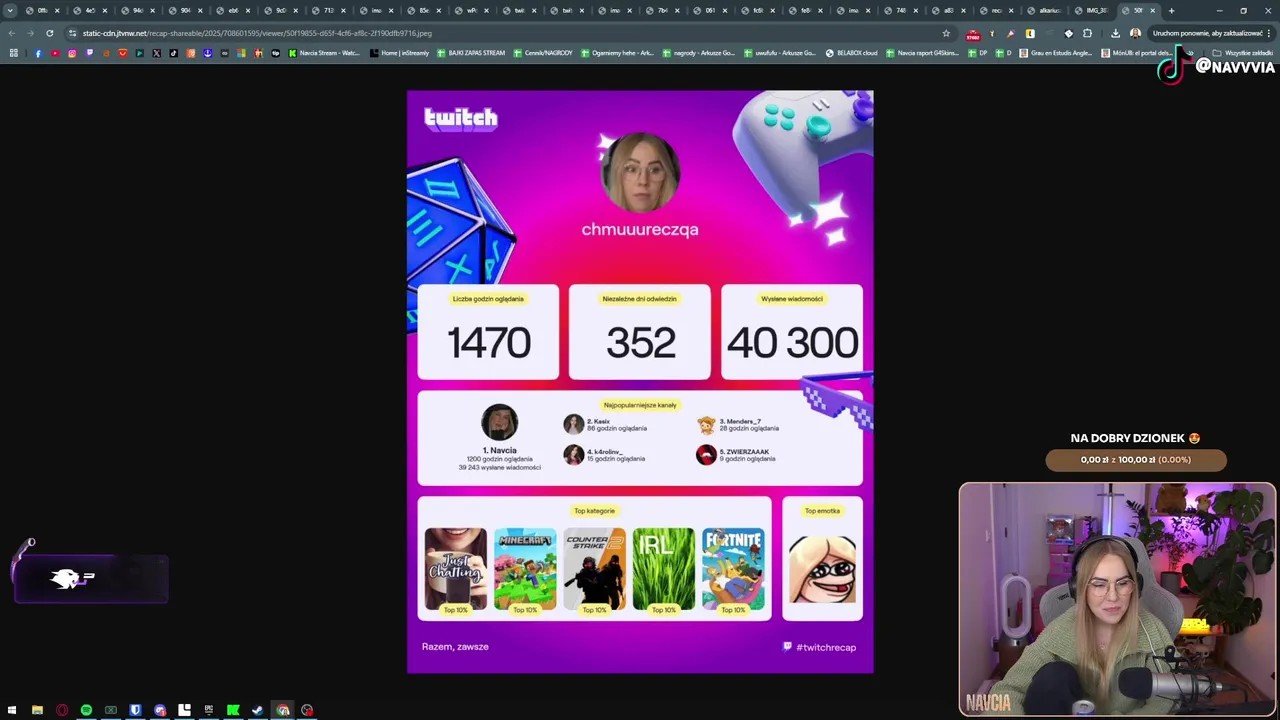This screenshot has width=1280, height=720.
Task: Click the top emote image
Action: pos(822,570)
